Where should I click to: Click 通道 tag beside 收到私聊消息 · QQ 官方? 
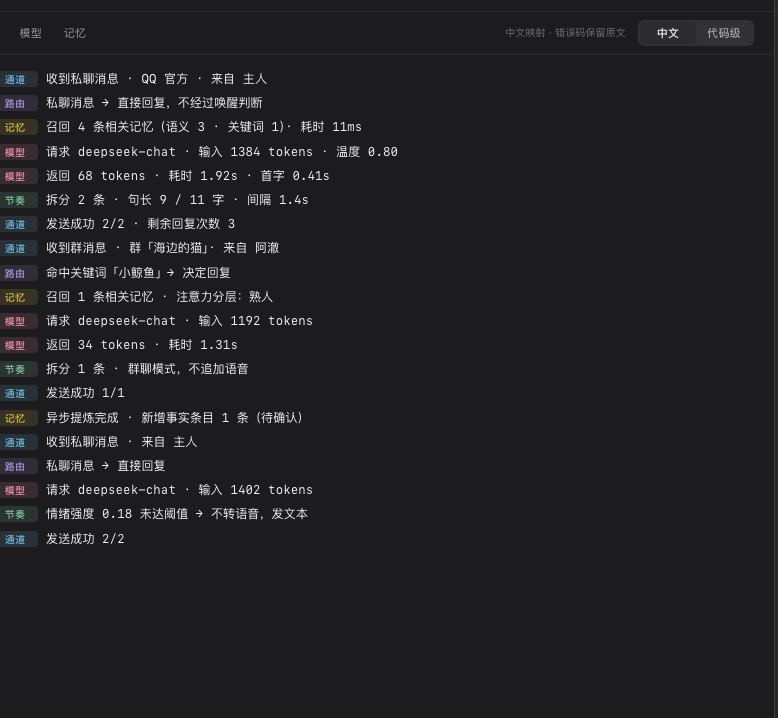(x=18, y=79)
